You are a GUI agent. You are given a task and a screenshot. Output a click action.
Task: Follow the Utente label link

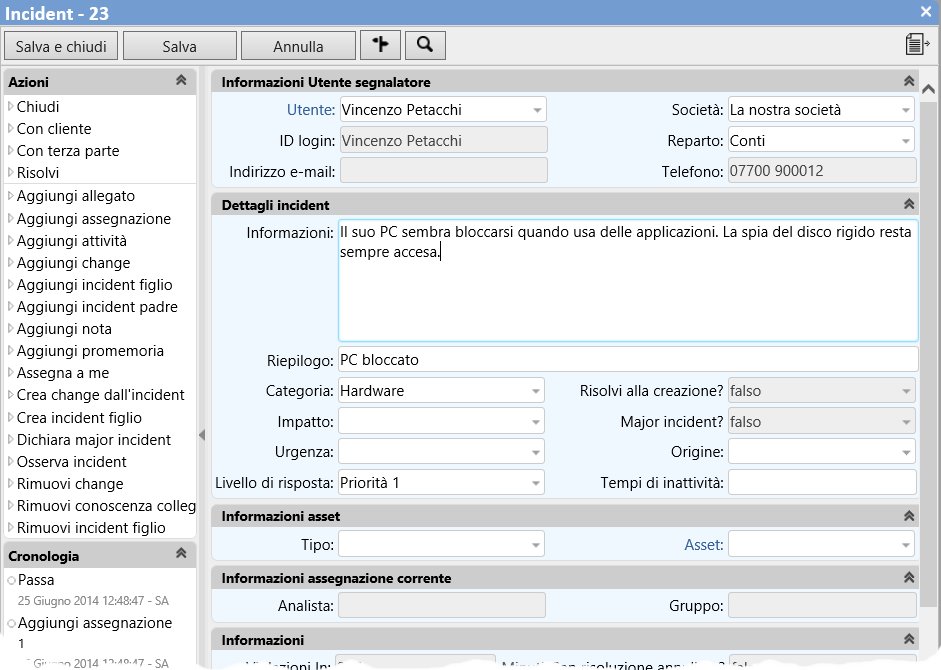pos(311,110)
